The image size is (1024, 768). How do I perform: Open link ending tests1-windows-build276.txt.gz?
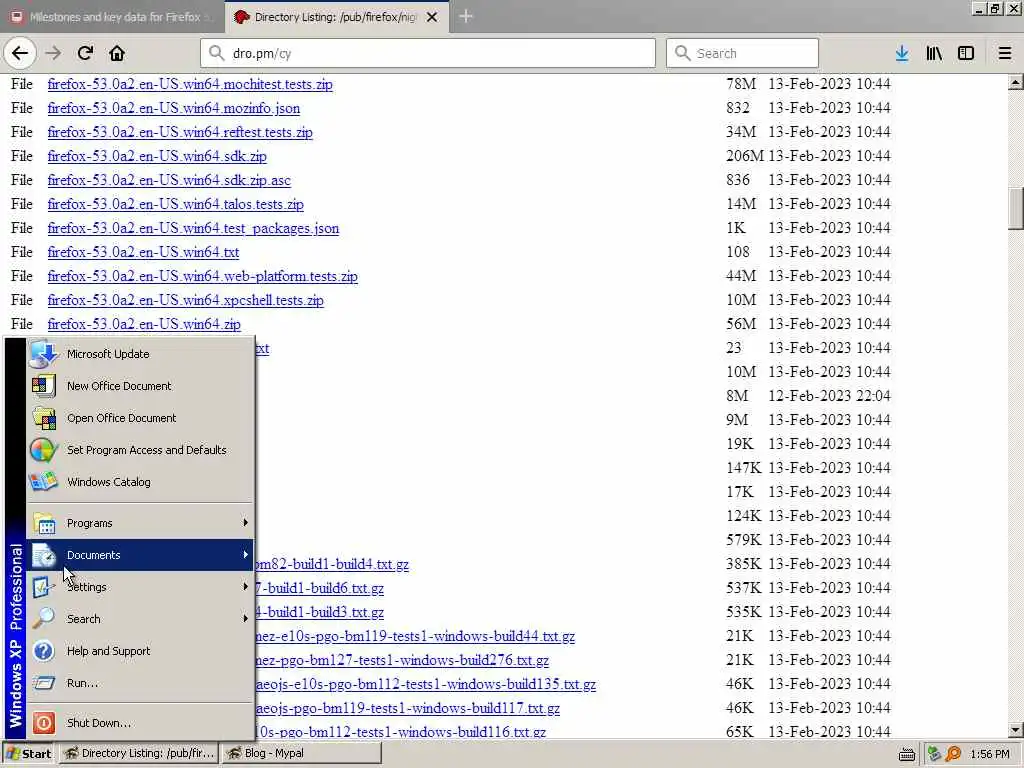[402, 660]
